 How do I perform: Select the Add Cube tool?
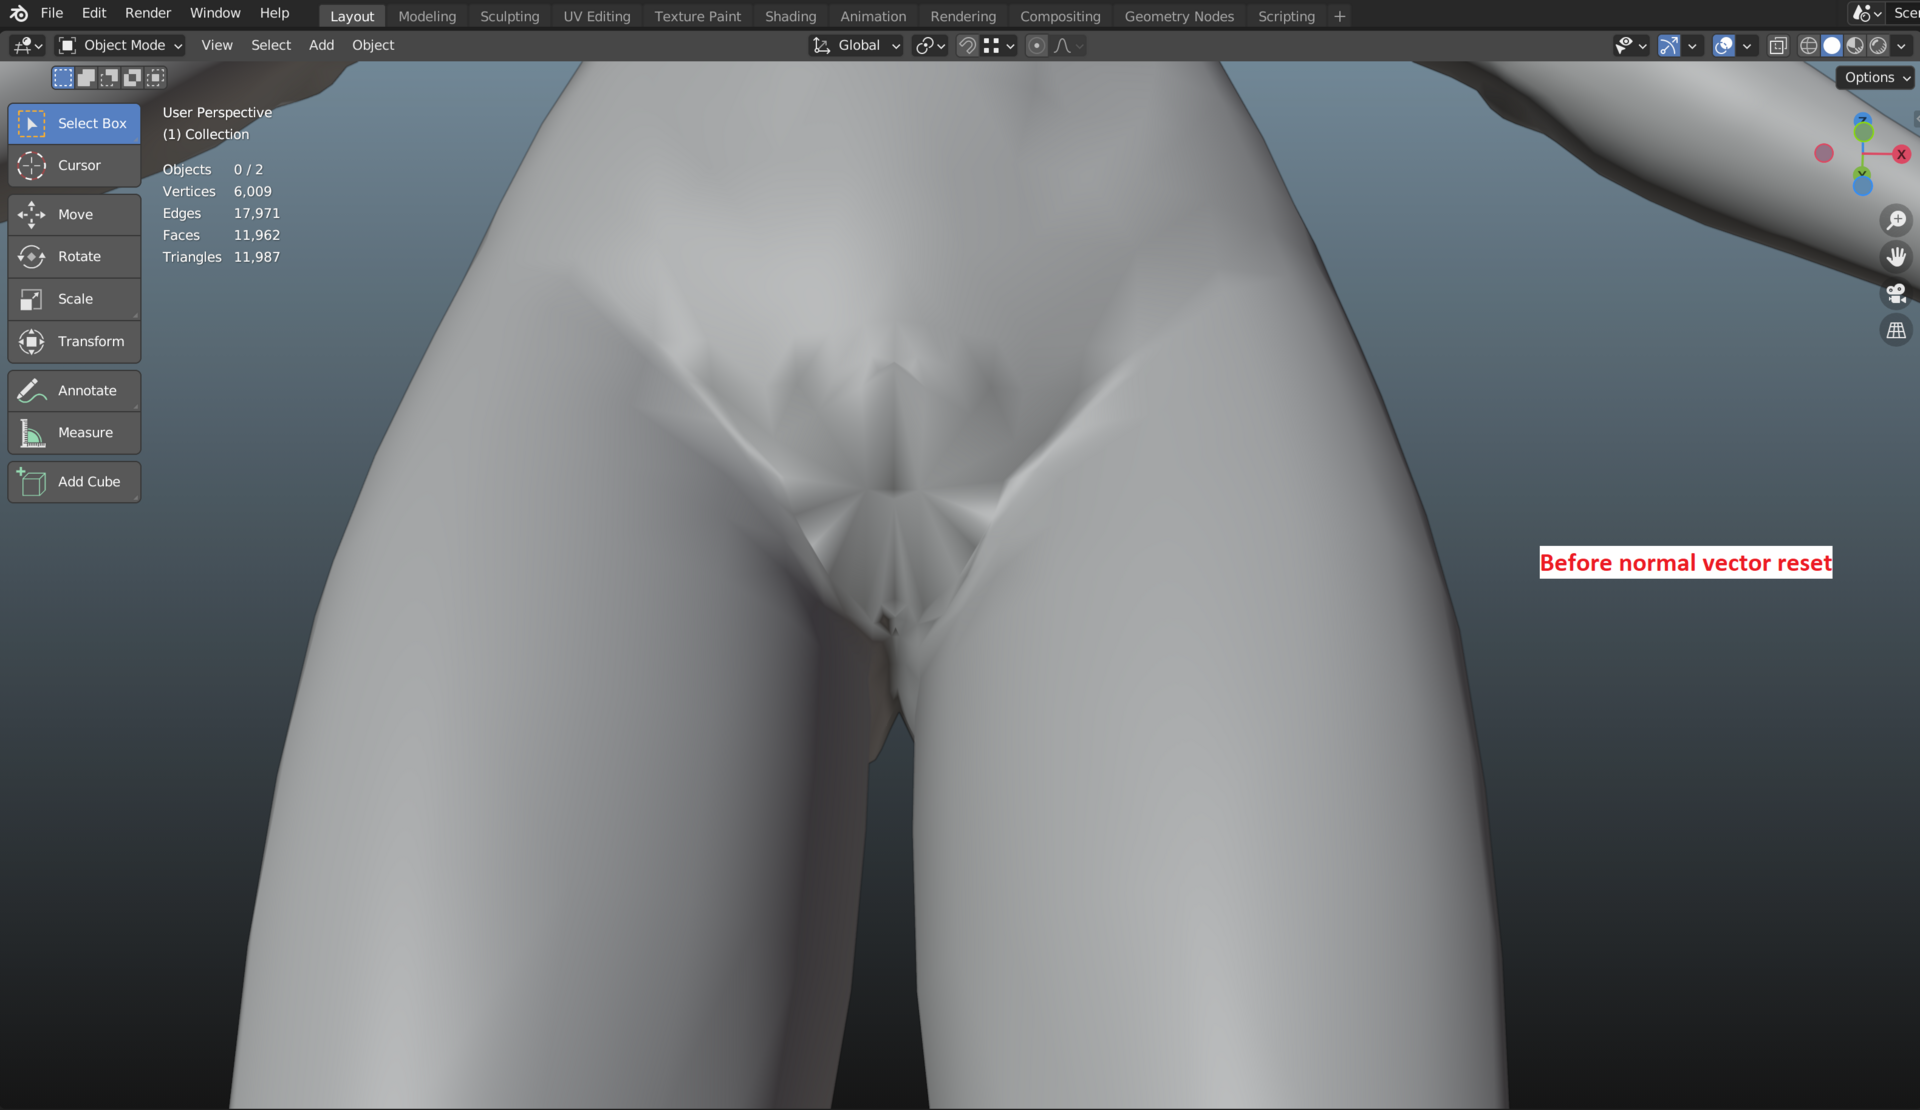(x=74, y=481)
